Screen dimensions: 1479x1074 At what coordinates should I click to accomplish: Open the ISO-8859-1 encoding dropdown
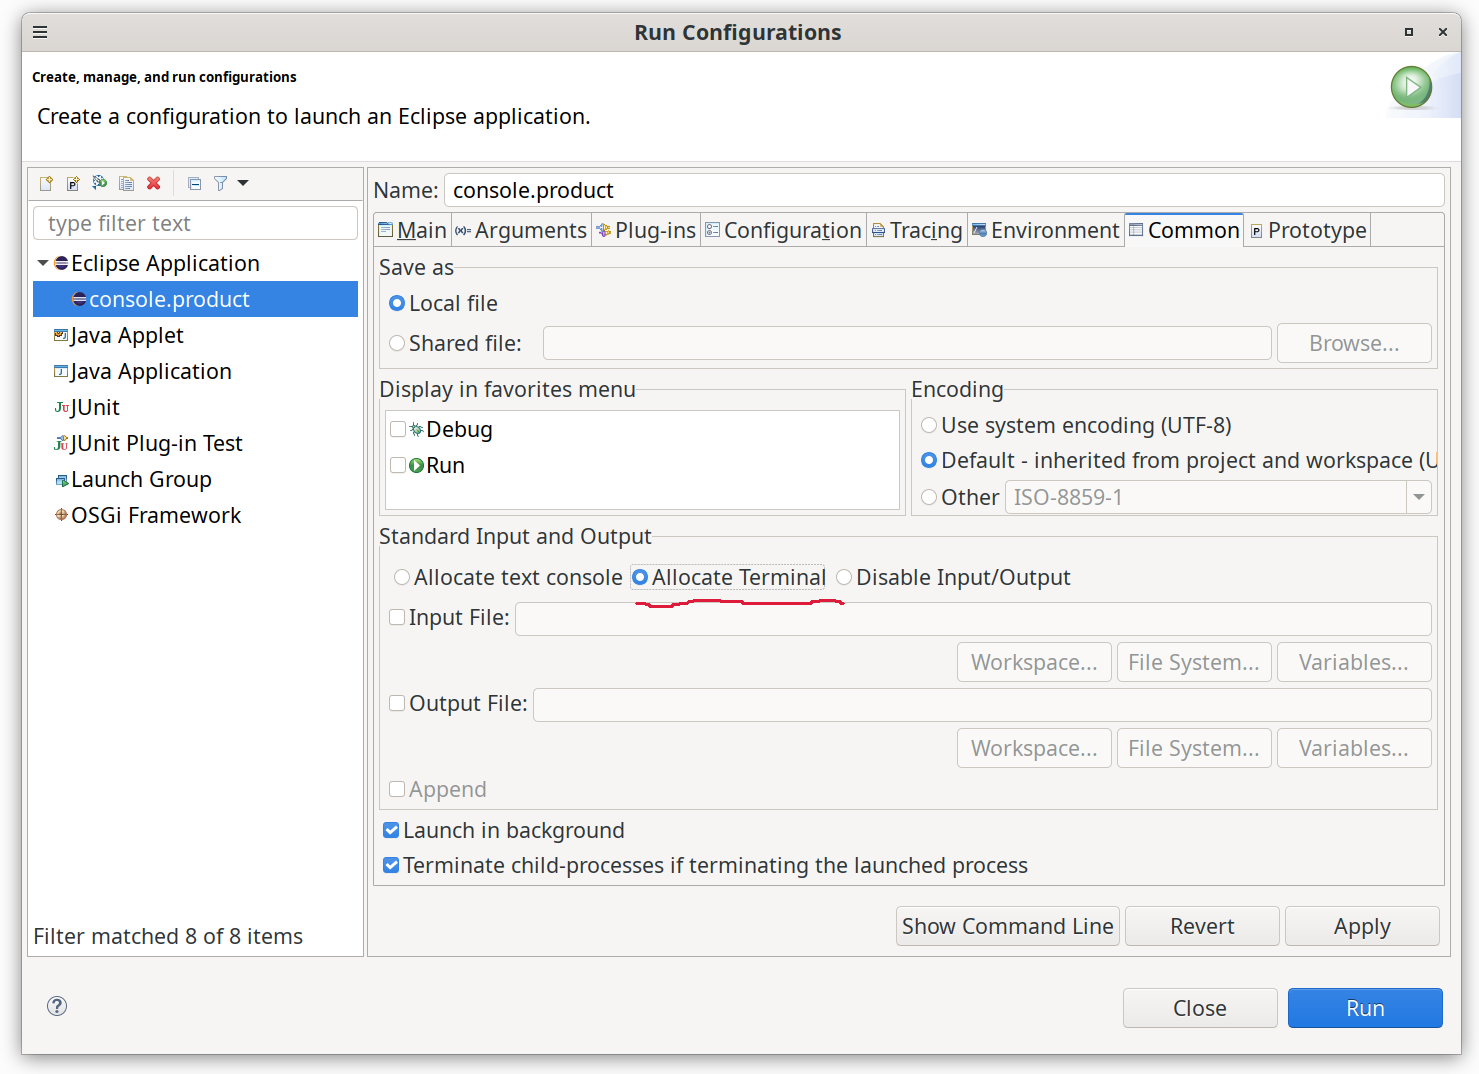click(1418, 496)
